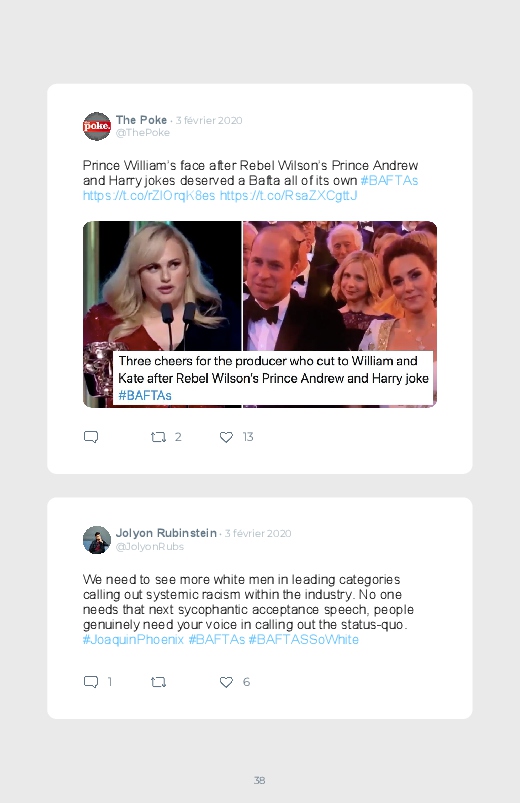520x803 pixels.
Task: Click The Poke profile avatar
Action: click(97, 126)
